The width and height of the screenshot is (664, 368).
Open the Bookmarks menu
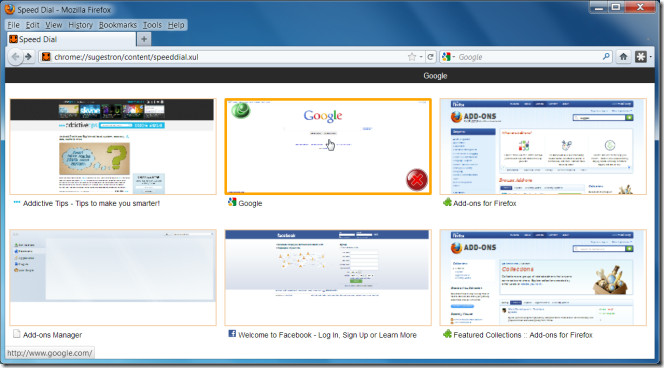[118, 25]
